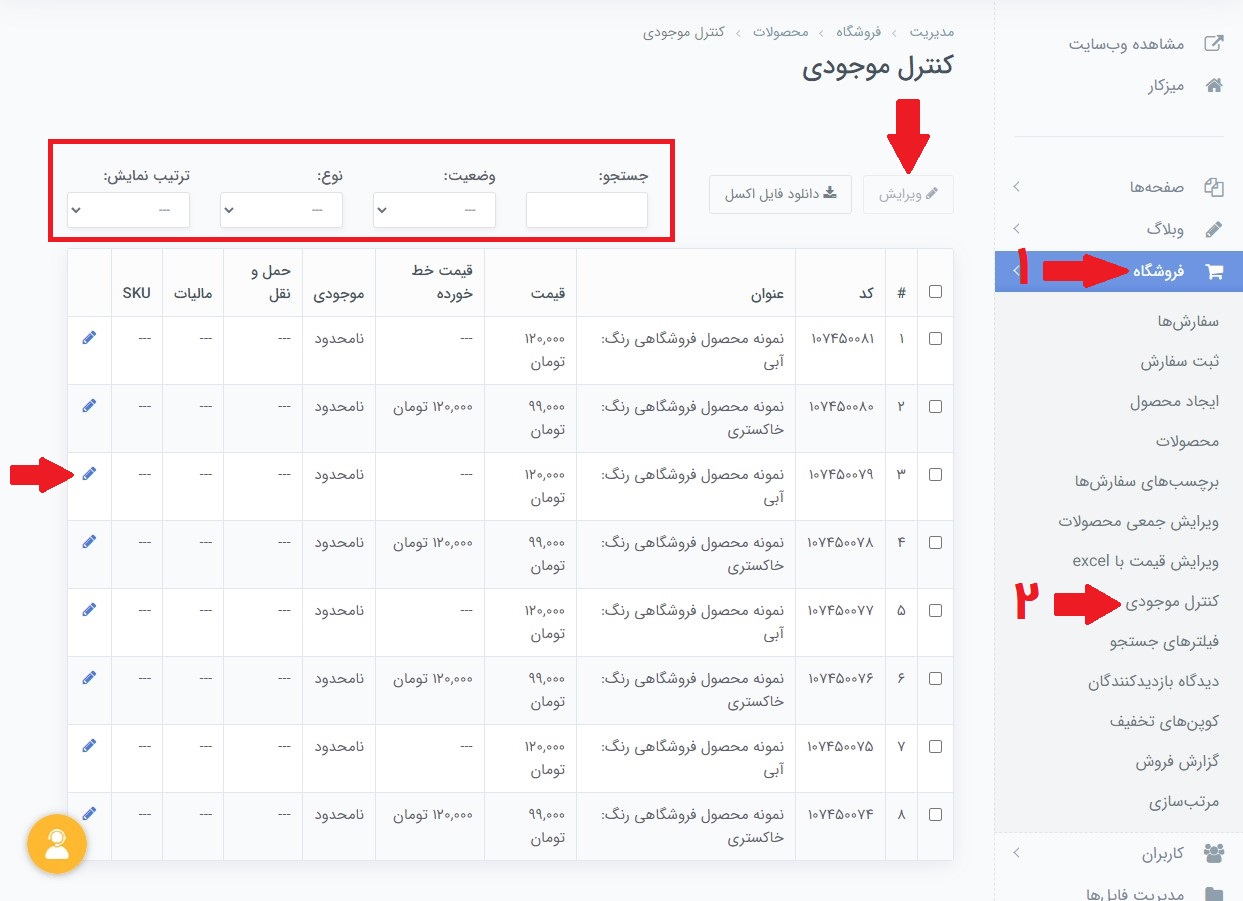Click the pages icon next to صفحه‌ها
The width and height of the screenshot is (1243, 901).
coord(1213,186)
